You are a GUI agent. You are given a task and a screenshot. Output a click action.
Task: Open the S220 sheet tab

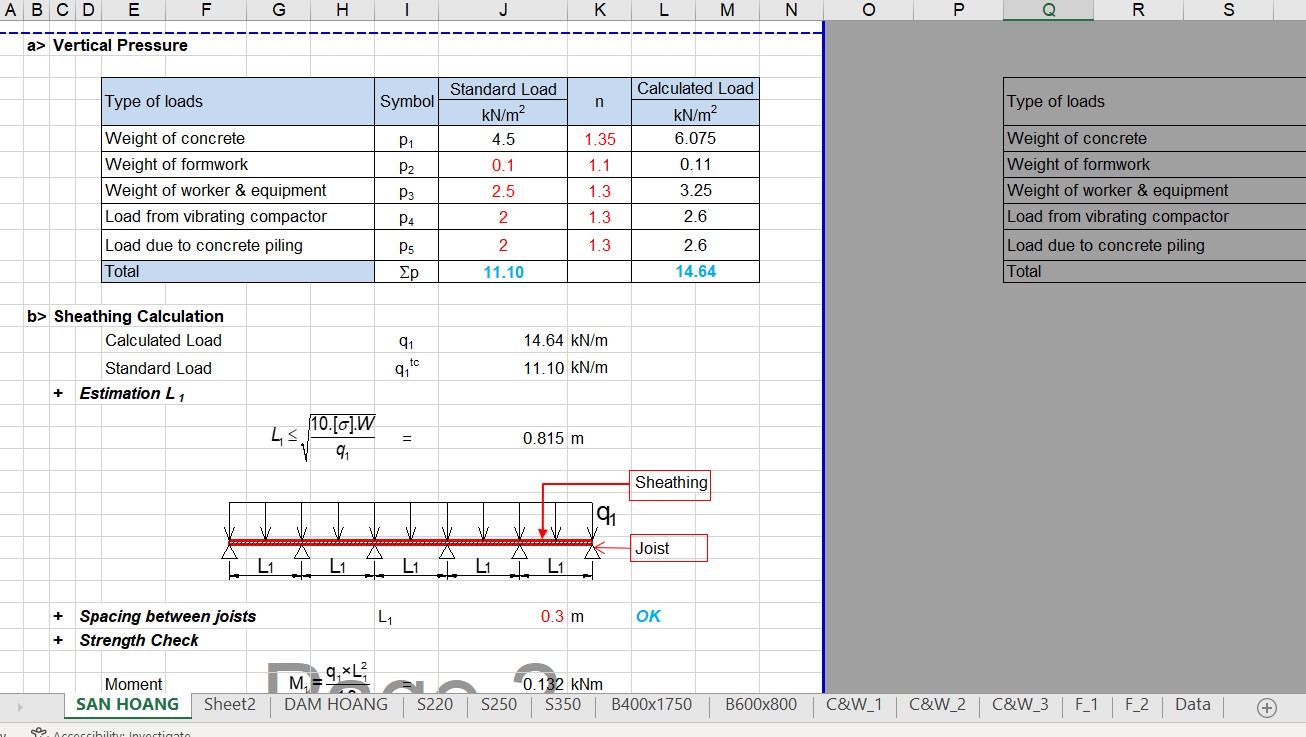tap(435, 704)
